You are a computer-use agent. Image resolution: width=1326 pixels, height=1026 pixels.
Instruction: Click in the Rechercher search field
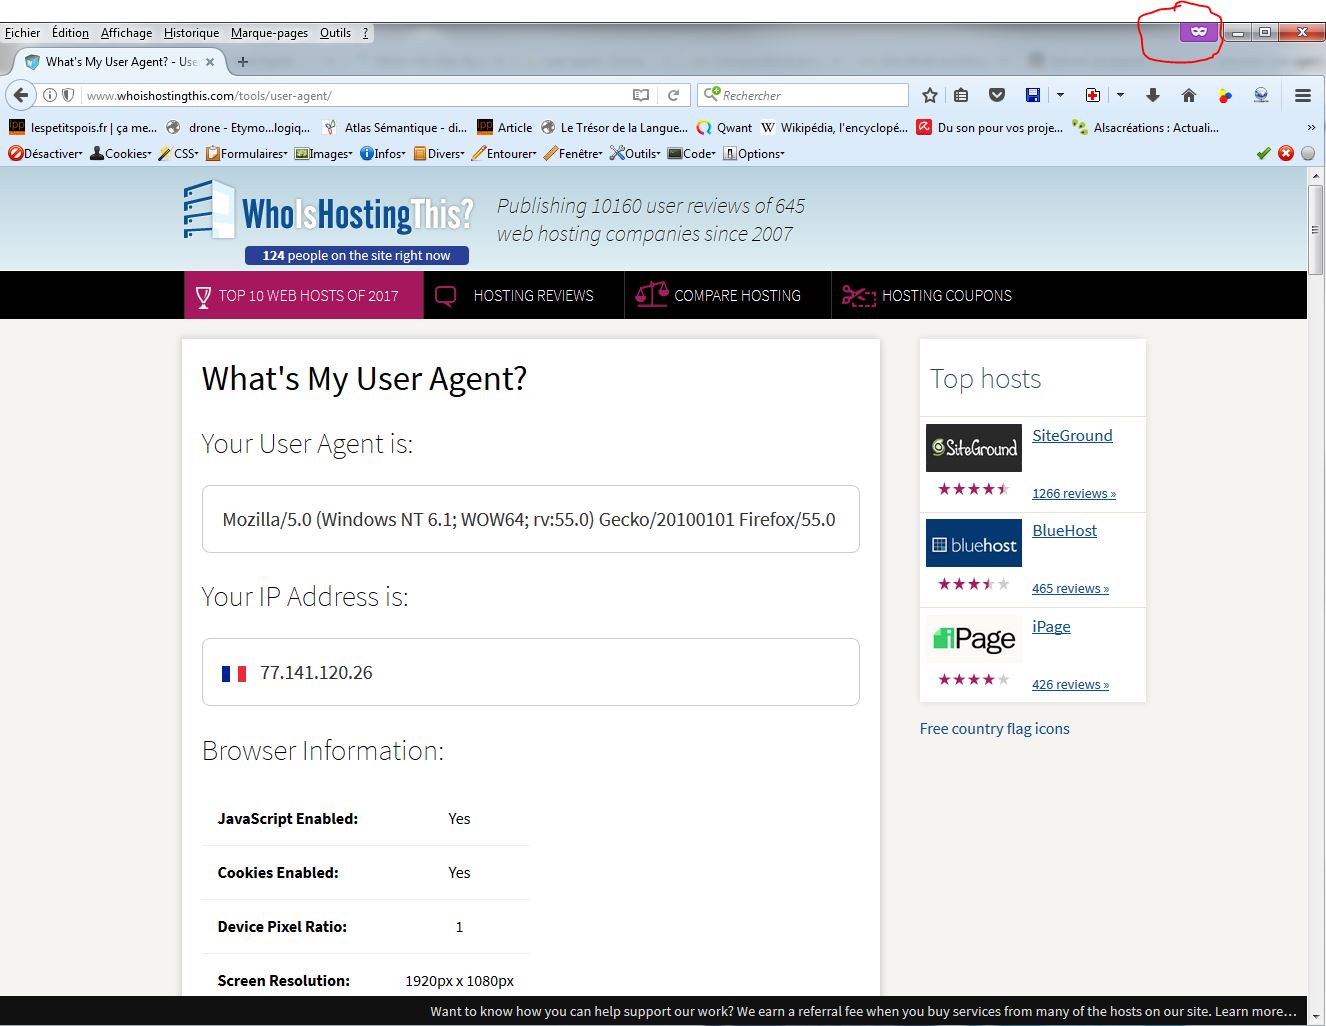click(x=810, y=95)
